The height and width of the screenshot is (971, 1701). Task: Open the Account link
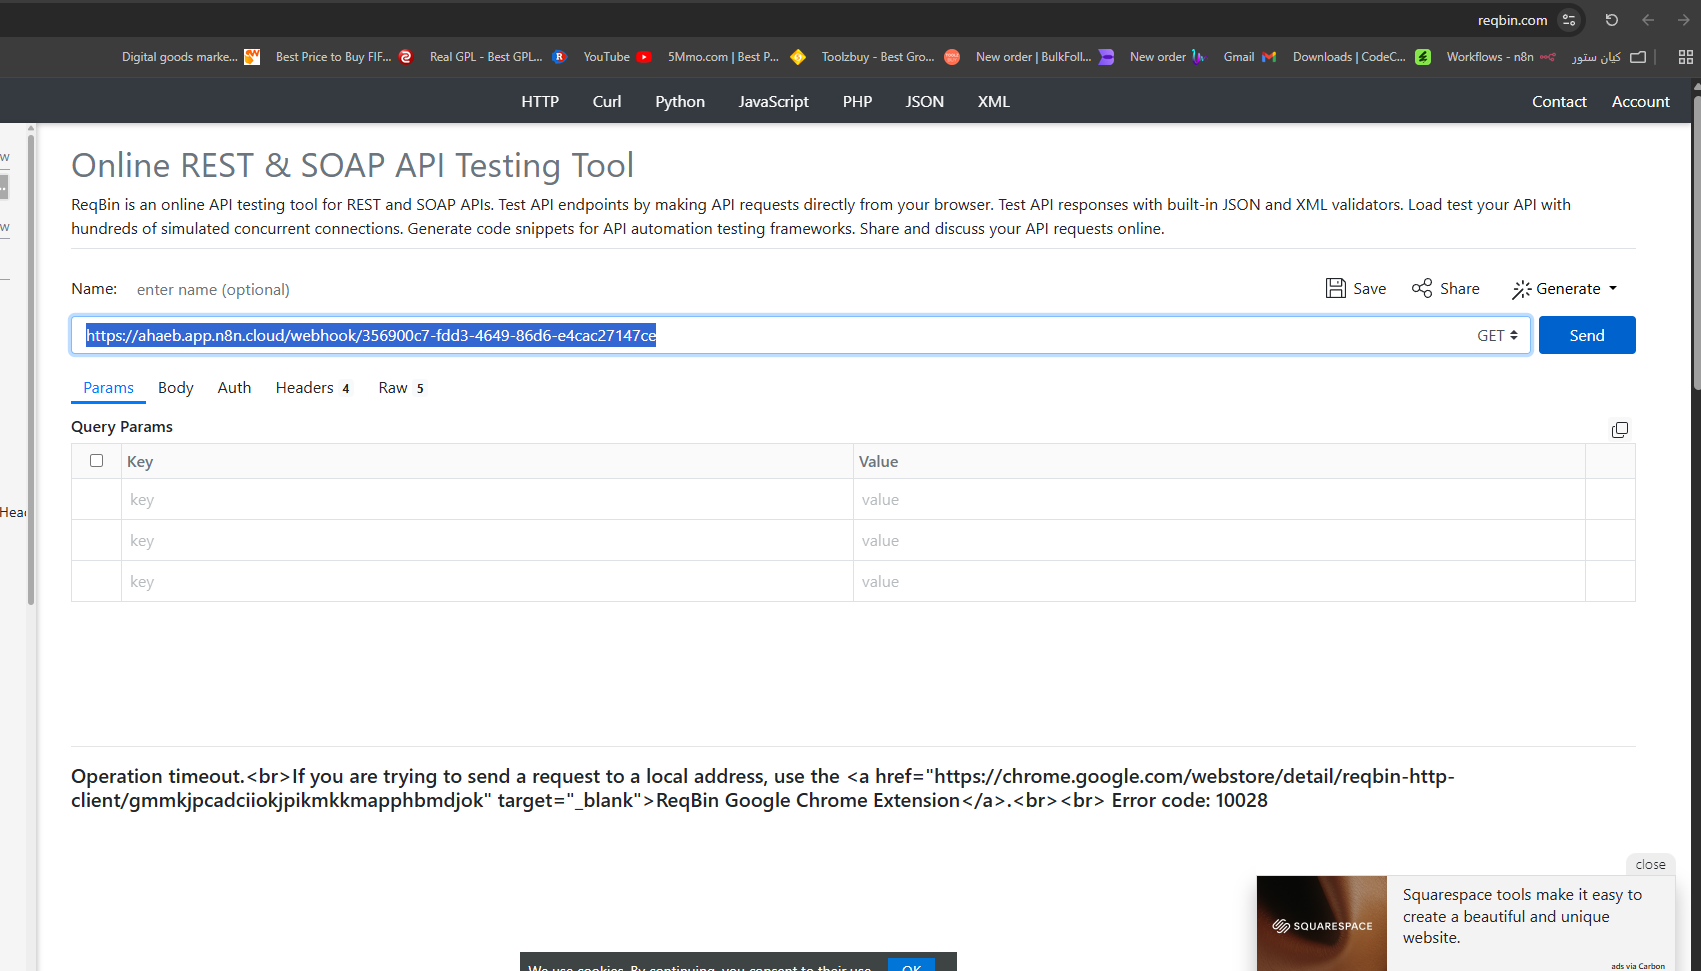(x=1640, y=102)
